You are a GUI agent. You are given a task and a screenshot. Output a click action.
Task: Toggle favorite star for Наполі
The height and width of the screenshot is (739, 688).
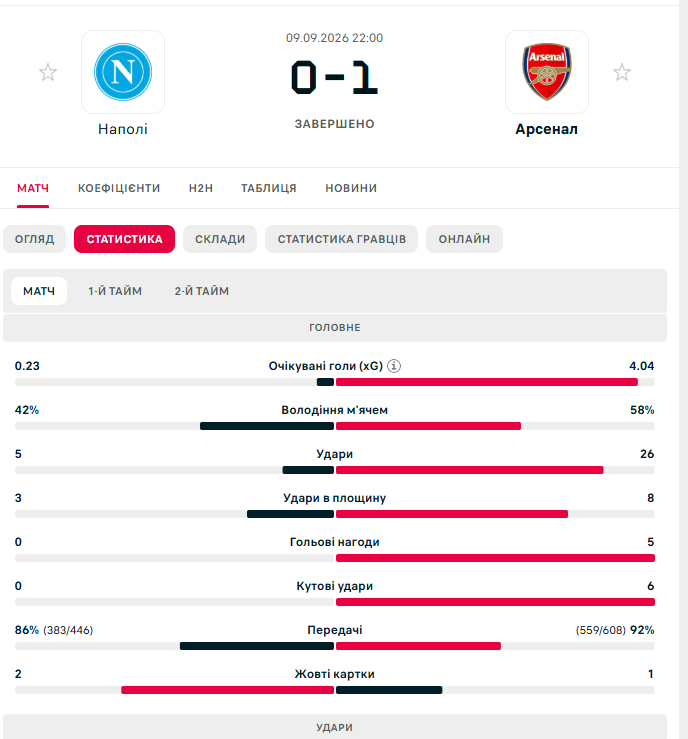pos(48,72)
